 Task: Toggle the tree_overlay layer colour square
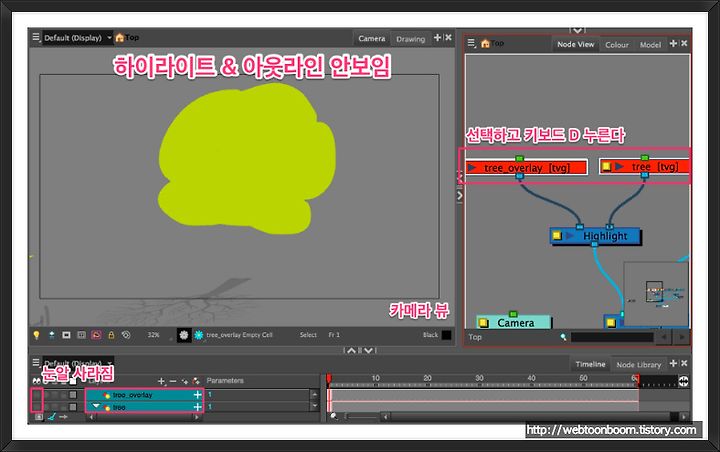point(73,395)
